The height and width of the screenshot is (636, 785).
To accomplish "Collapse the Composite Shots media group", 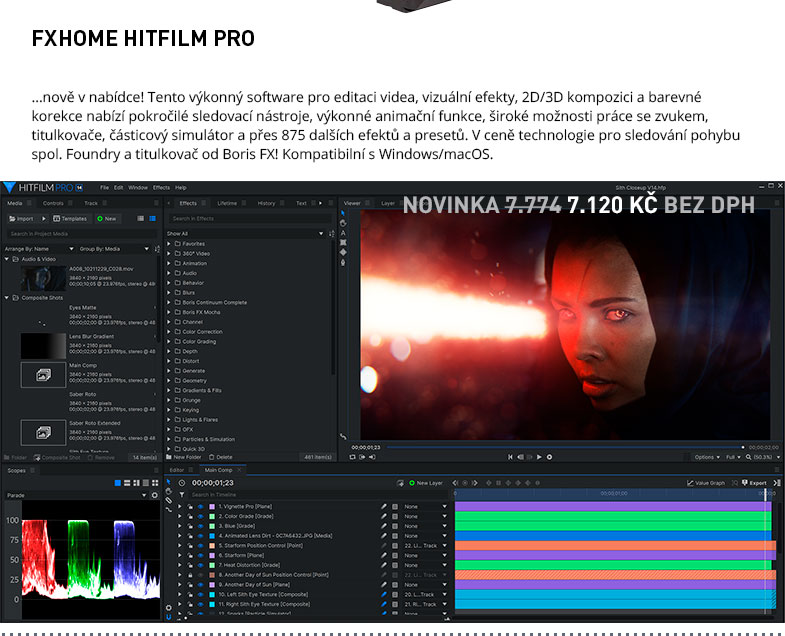I will 7,297.
